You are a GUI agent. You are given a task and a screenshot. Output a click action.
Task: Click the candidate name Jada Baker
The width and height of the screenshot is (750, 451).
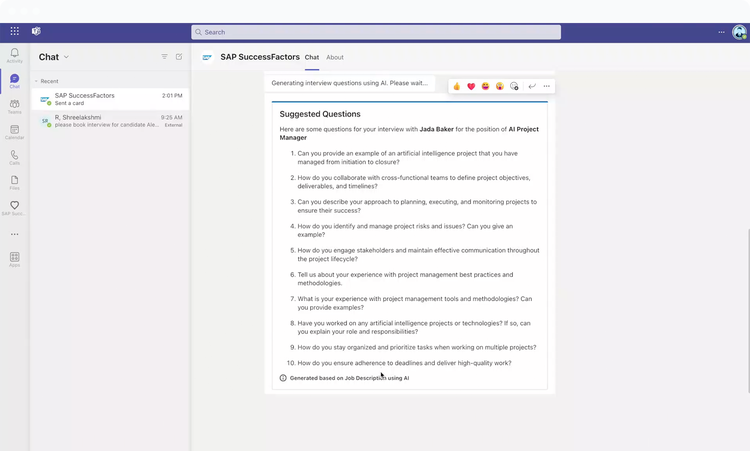436,129
